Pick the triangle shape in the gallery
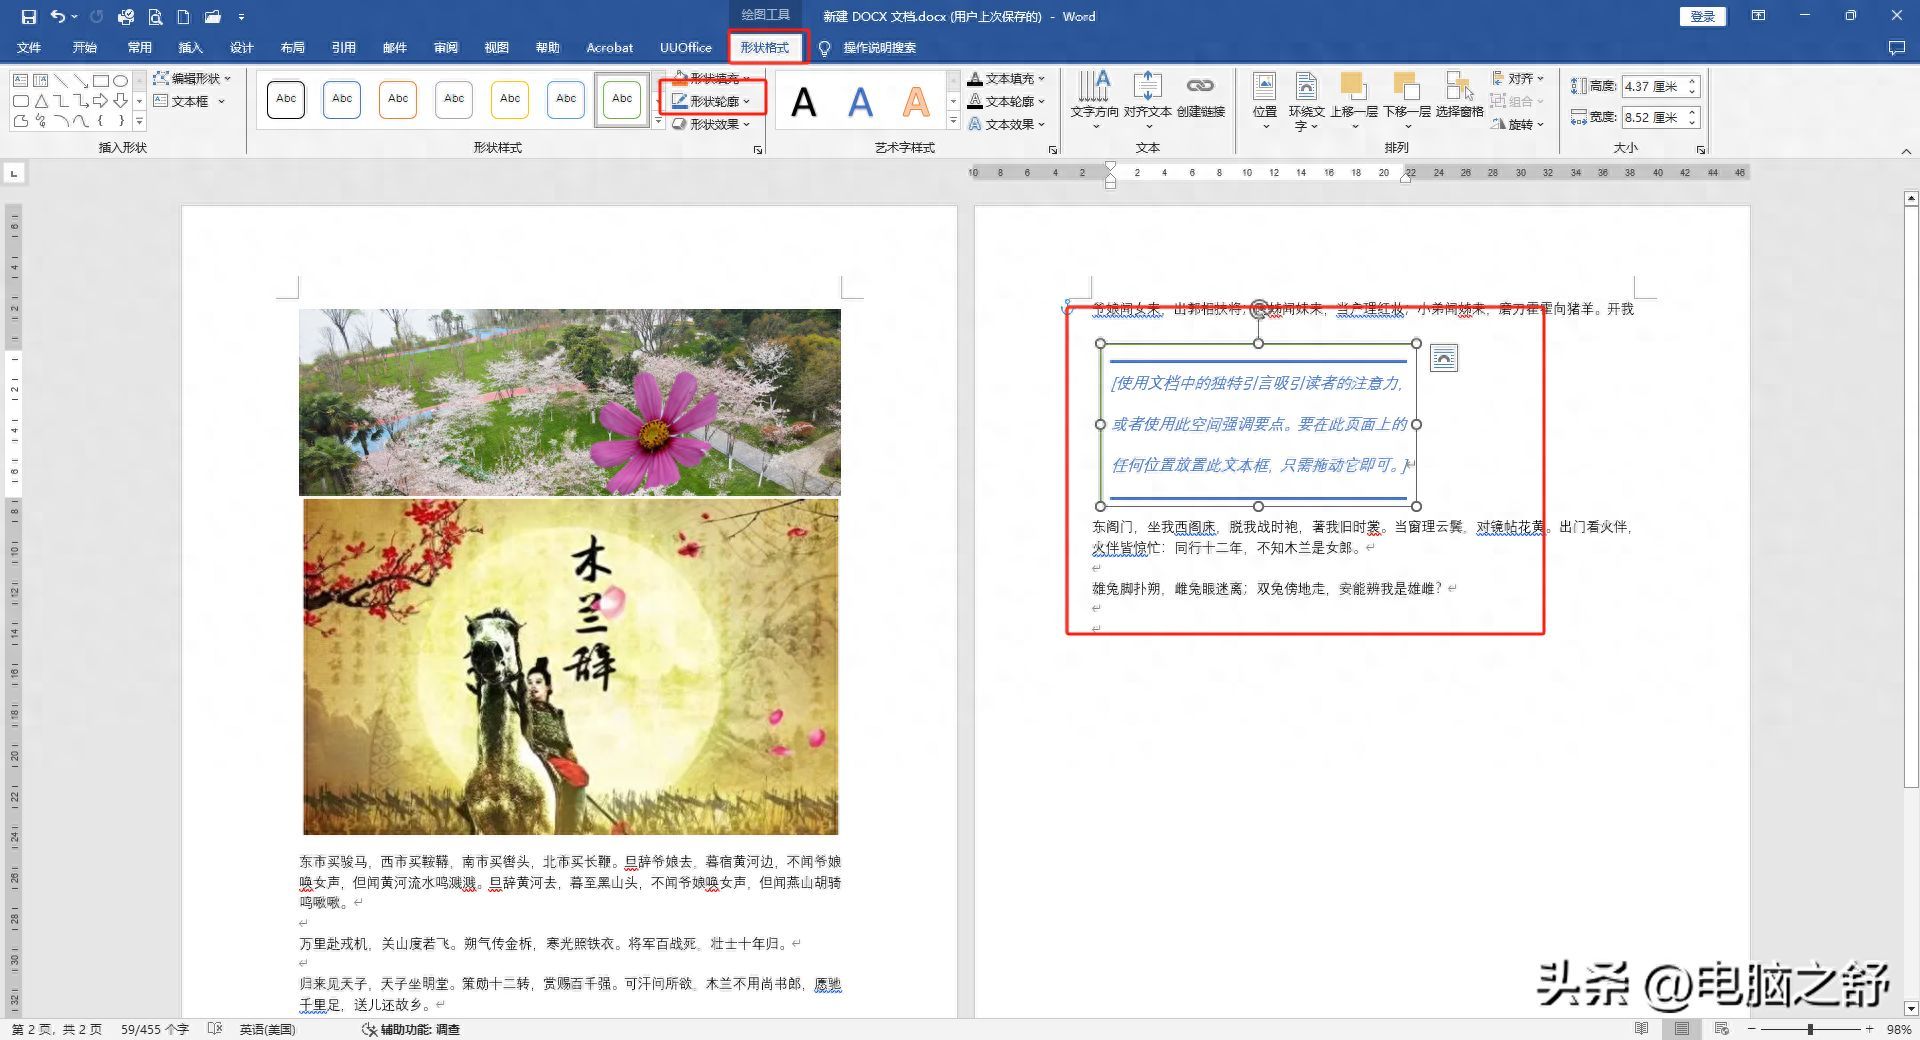1920x1040 pixels. click(41, 101)
